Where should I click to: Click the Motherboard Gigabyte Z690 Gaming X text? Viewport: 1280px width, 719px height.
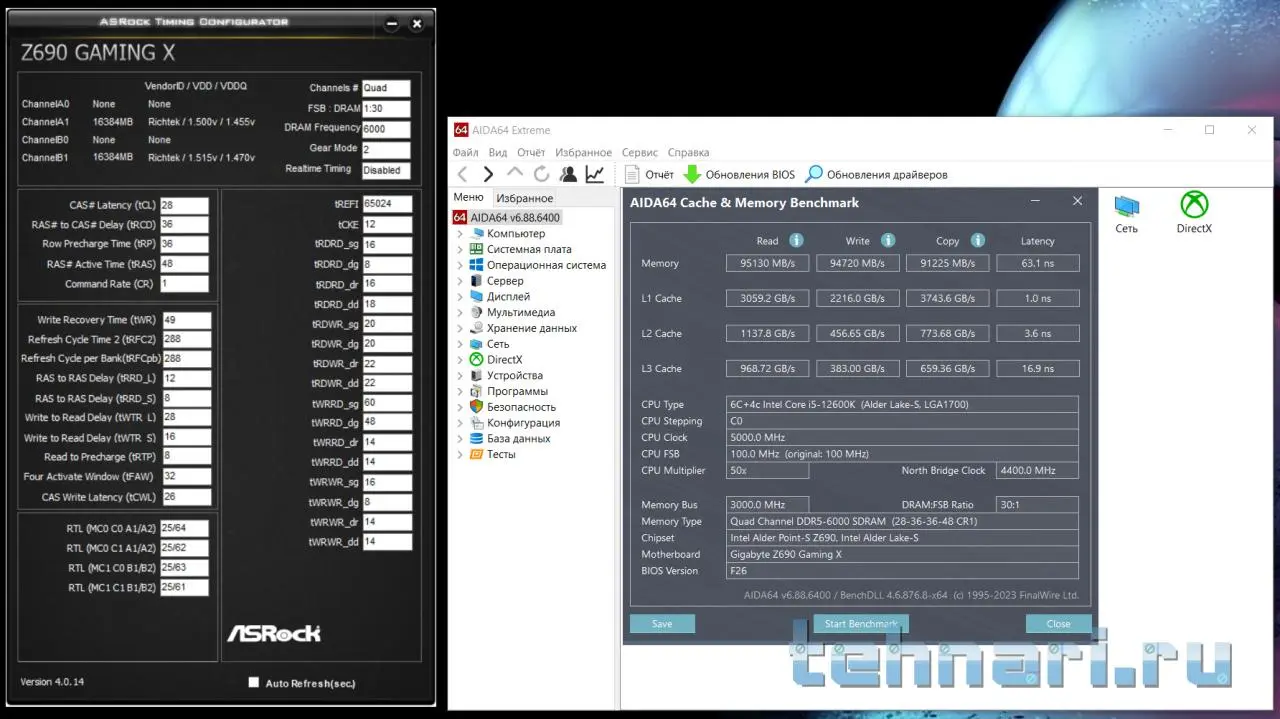(902, 554)
